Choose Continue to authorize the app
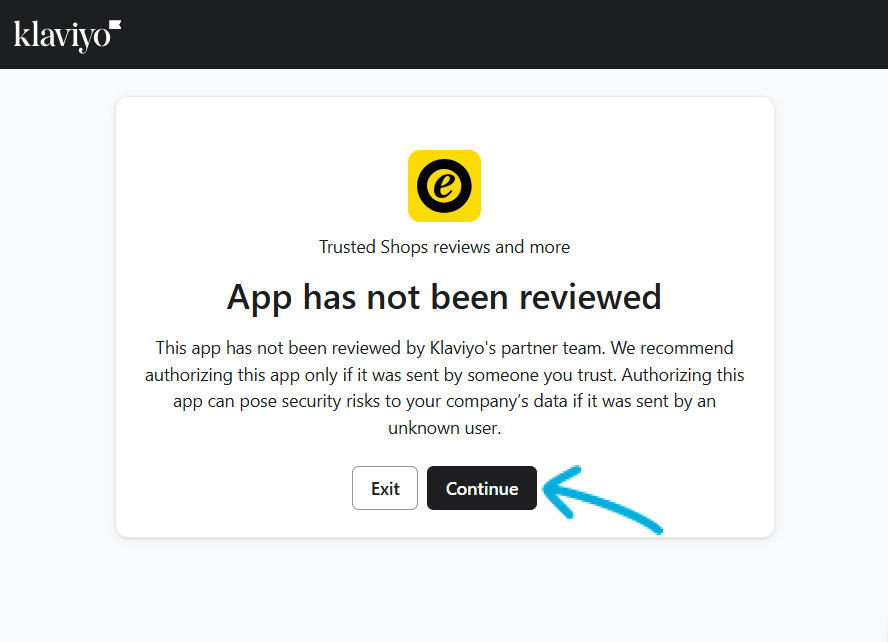 point(481,488)
